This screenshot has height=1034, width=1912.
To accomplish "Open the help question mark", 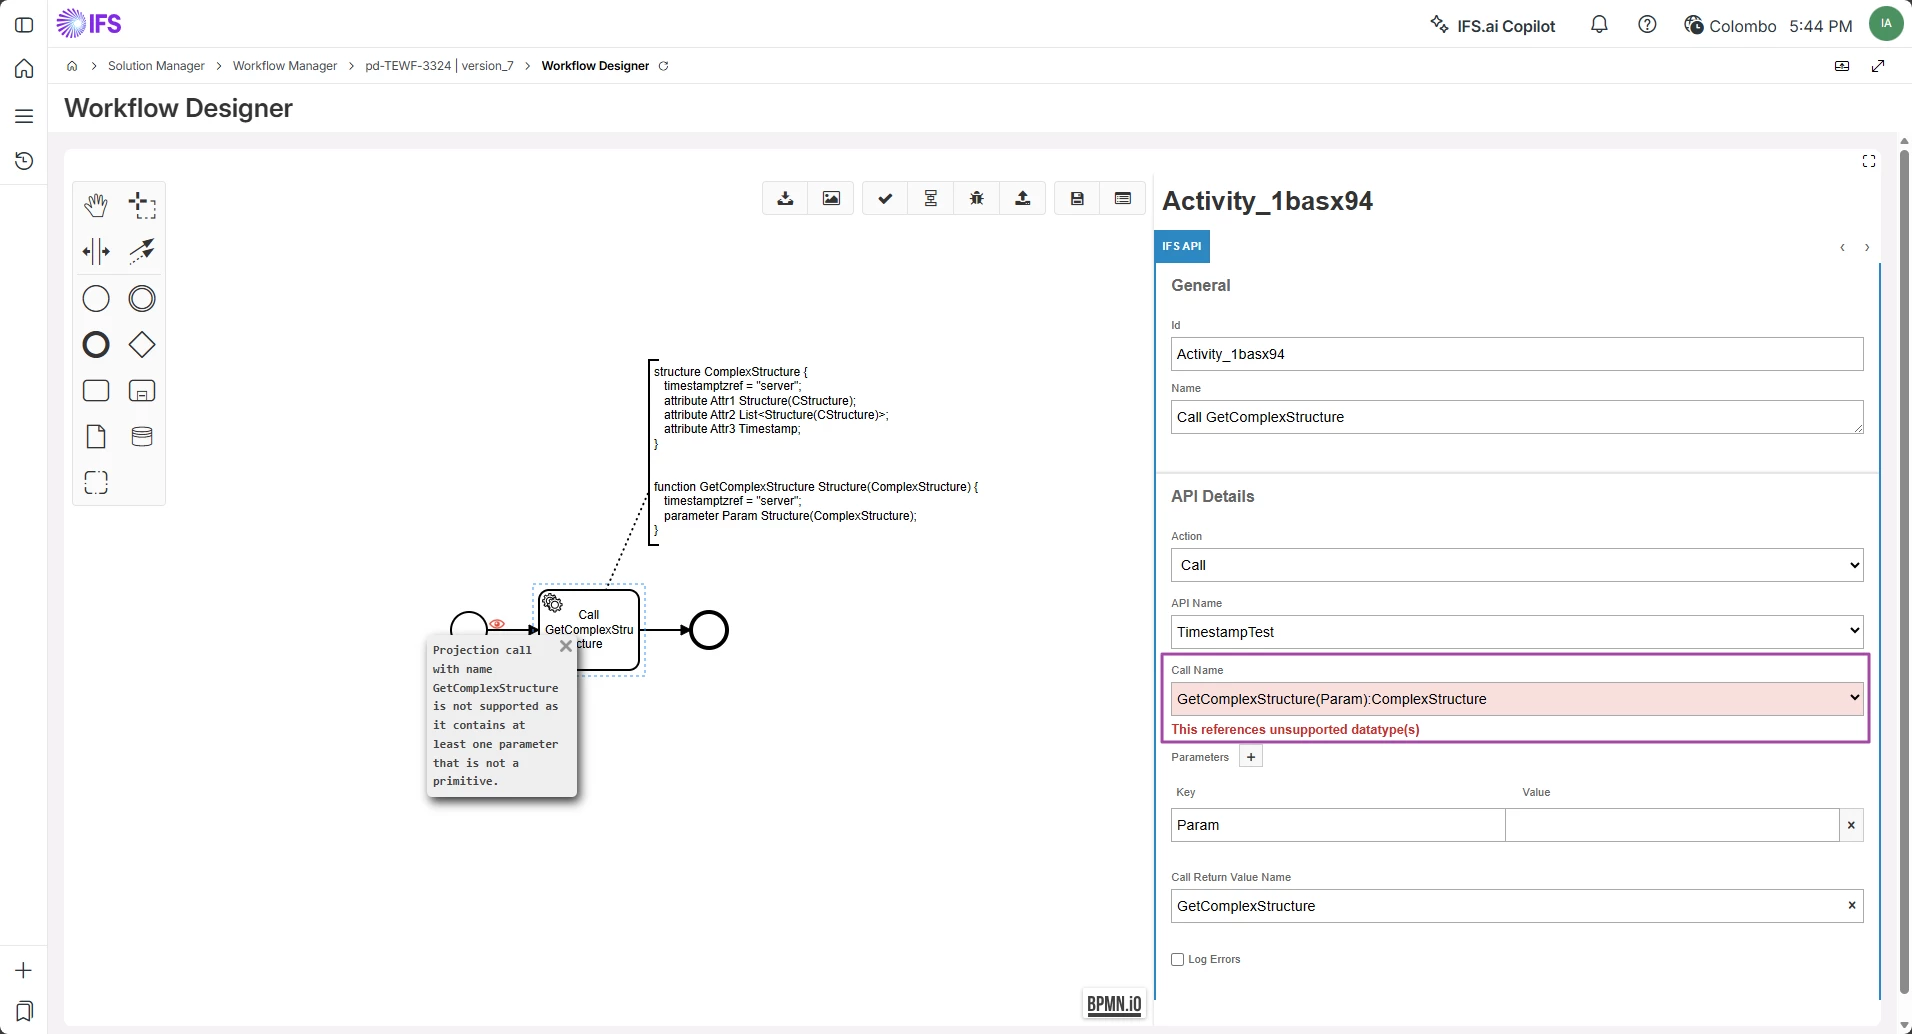I will pos(1647,25).
